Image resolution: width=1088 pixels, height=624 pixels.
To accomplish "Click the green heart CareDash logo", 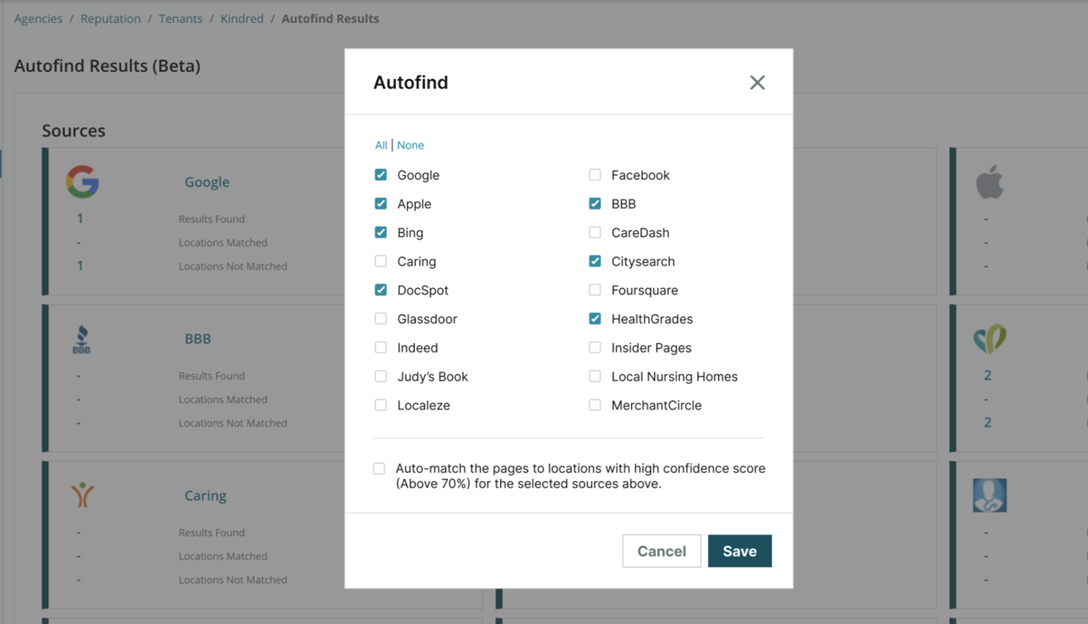I will 989,338.
